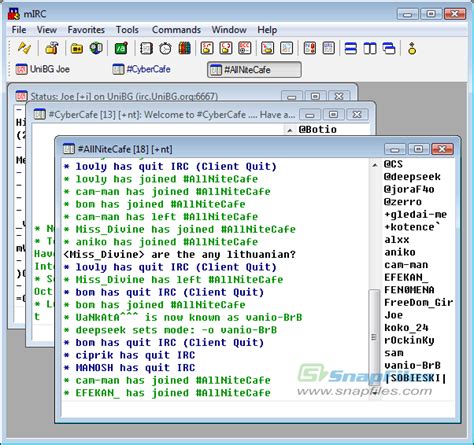Open the Favorites menu
Viewport: 474px width, 445px height.
coord(86,30)
